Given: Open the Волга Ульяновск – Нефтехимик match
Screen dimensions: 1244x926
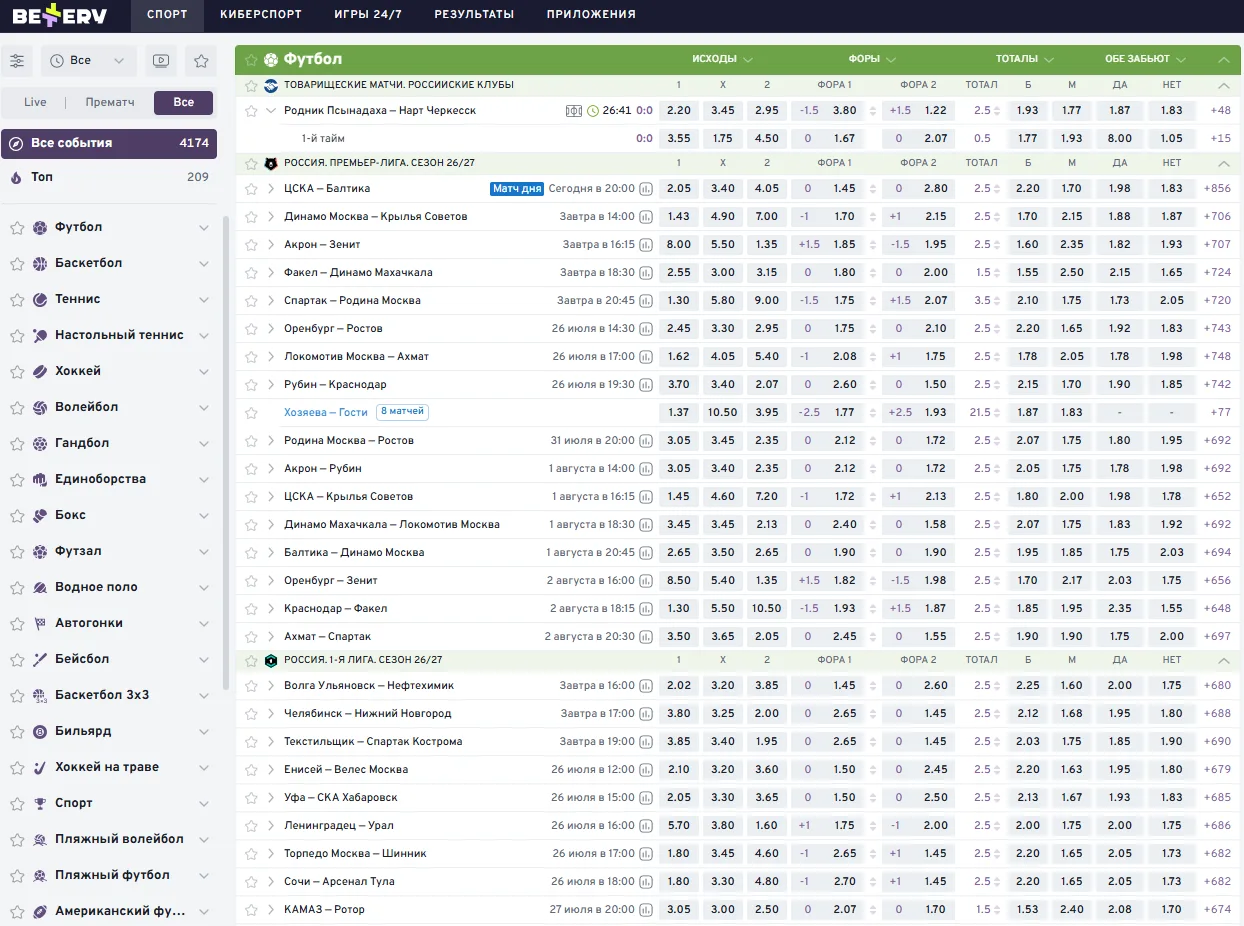Looking at the screenshot, I should pyautogui.click(x=369, y=685).
